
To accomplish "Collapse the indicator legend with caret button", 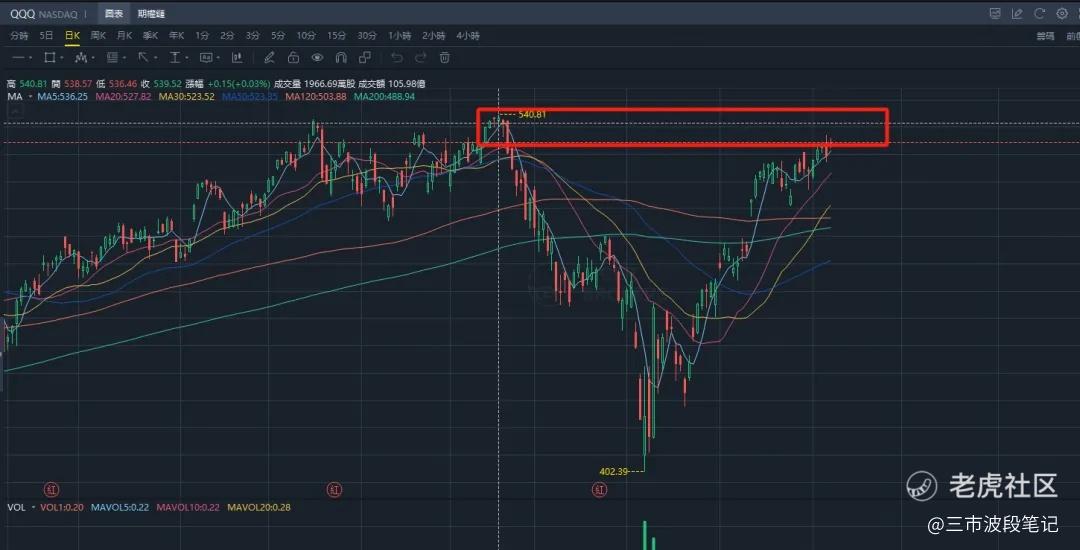I will coord(14,111).
